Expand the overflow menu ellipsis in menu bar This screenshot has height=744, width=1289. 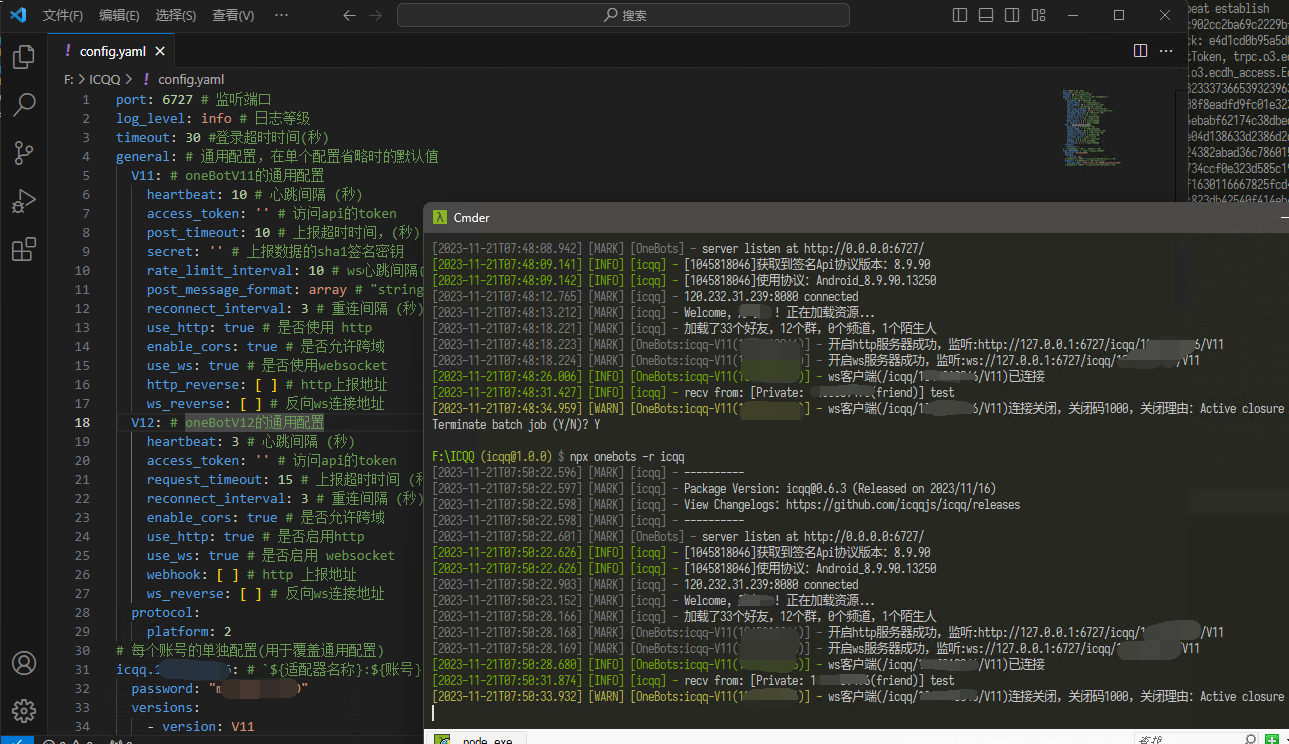(x=281, y=15)
